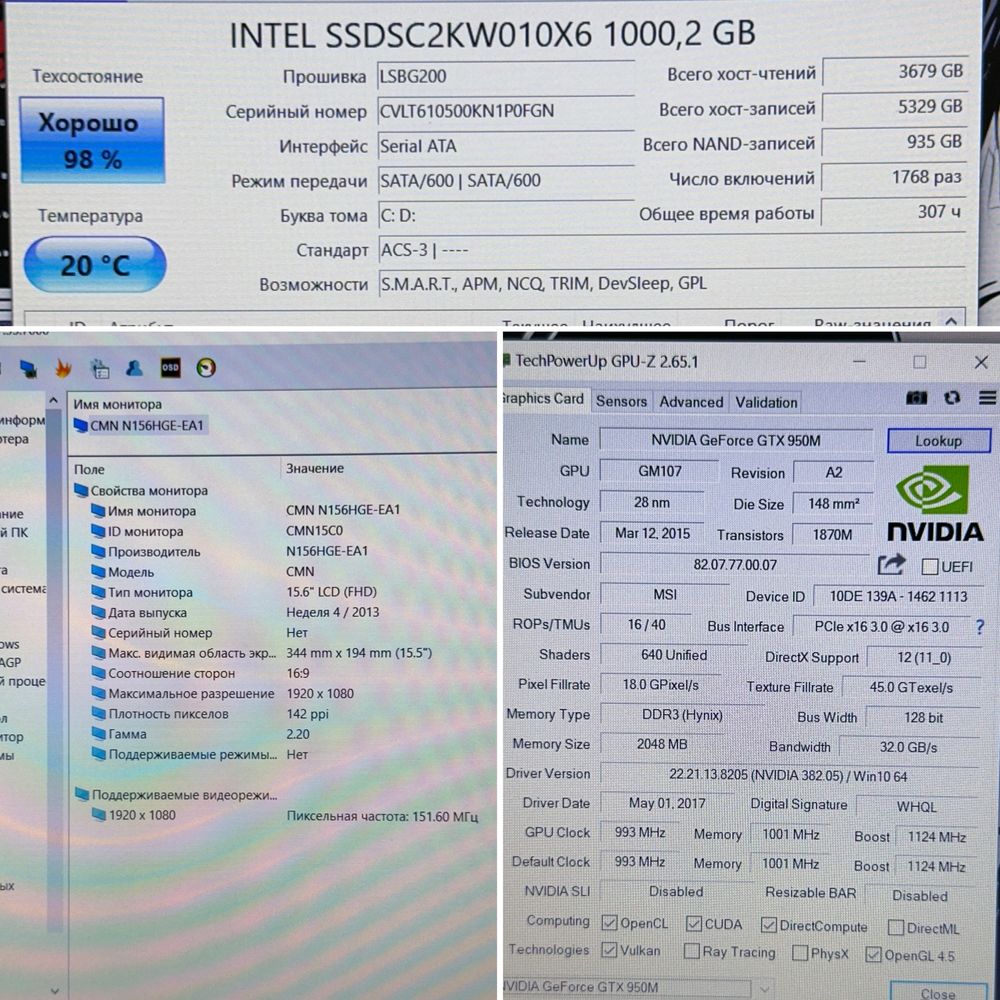Image resolution: width=1000 pixels, height=1000 pixels.
Task: Click the Device ID value 10DE 139A - 1462 1113
Action: 898,596
